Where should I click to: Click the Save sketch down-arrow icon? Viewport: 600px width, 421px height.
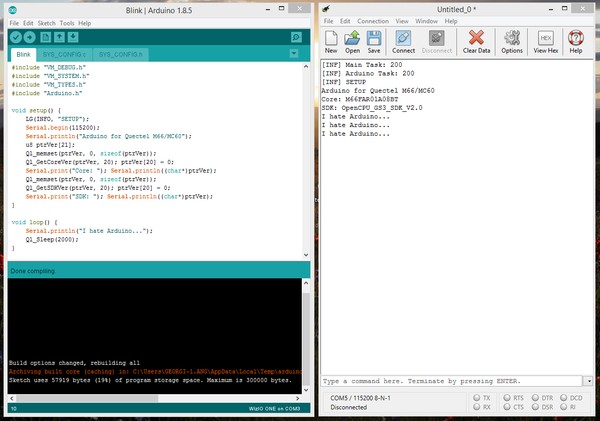point(73,37)
